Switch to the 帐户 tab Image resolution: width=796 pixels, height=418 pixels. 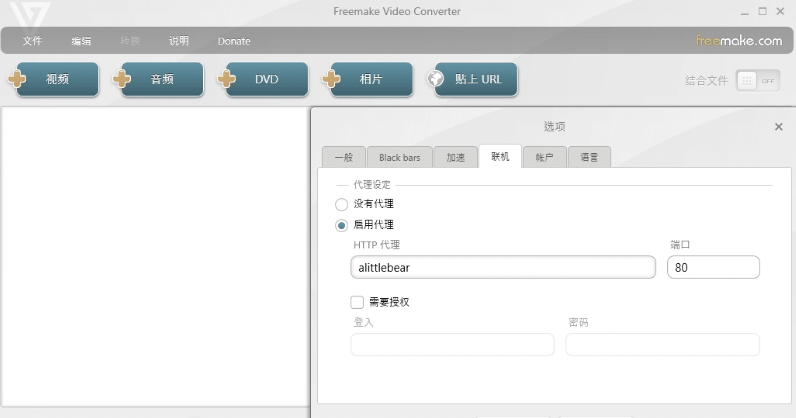(544, 157)
